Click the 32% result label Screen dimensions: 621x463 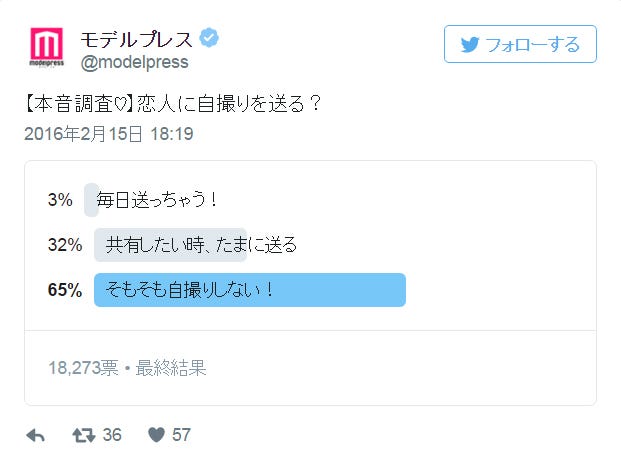pyautogui.click(x=65, y=245)
